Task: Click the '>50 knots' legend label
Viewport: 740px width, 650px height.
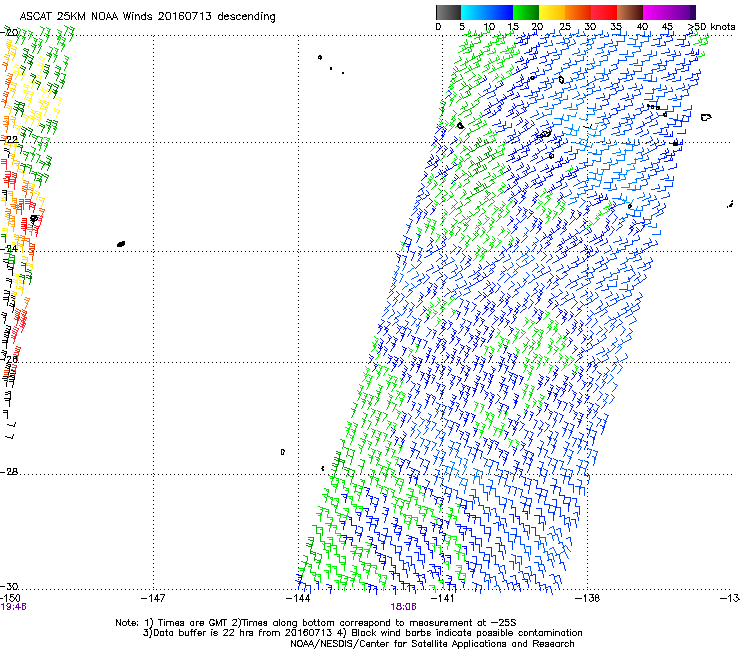Action: pyautogui.click(x=712, y=26)
